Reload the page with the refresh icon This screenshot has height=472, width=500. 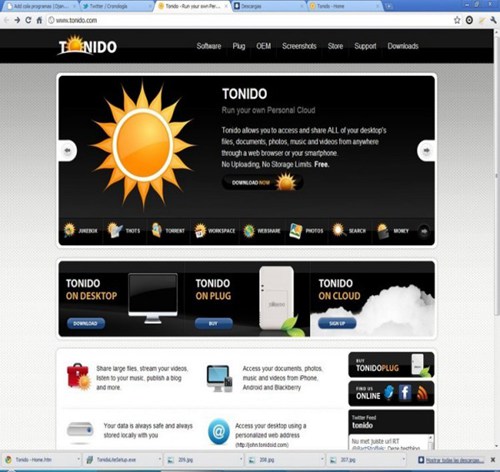pos(28,20)
